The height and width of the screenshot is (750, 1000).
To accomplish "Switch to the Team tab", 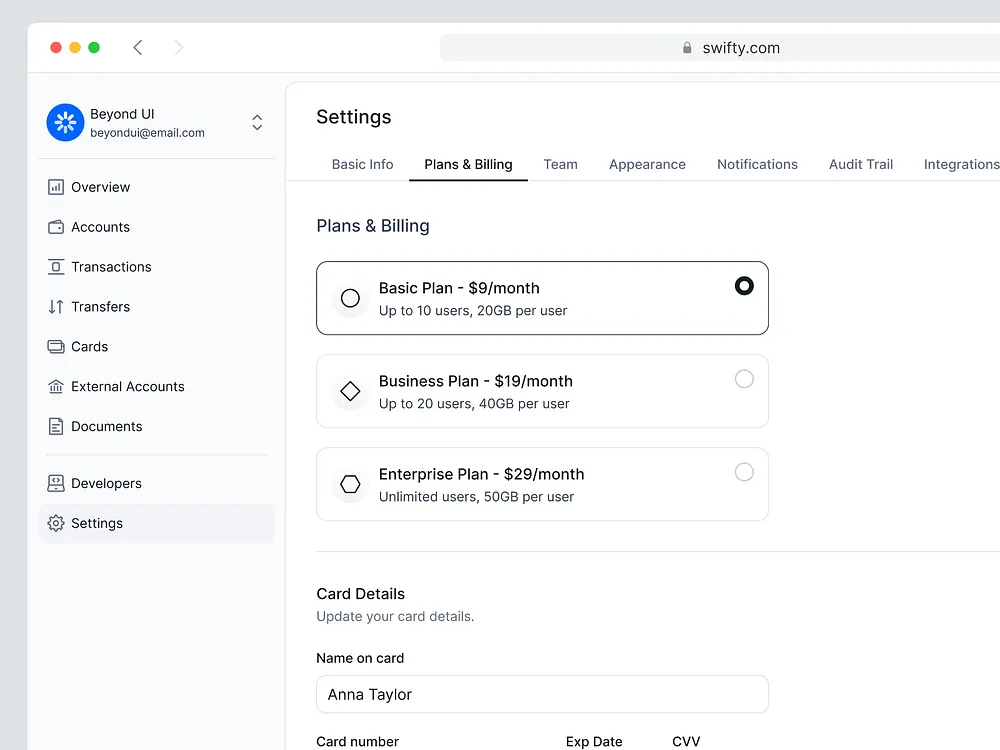I will click(x=561, y=164).
